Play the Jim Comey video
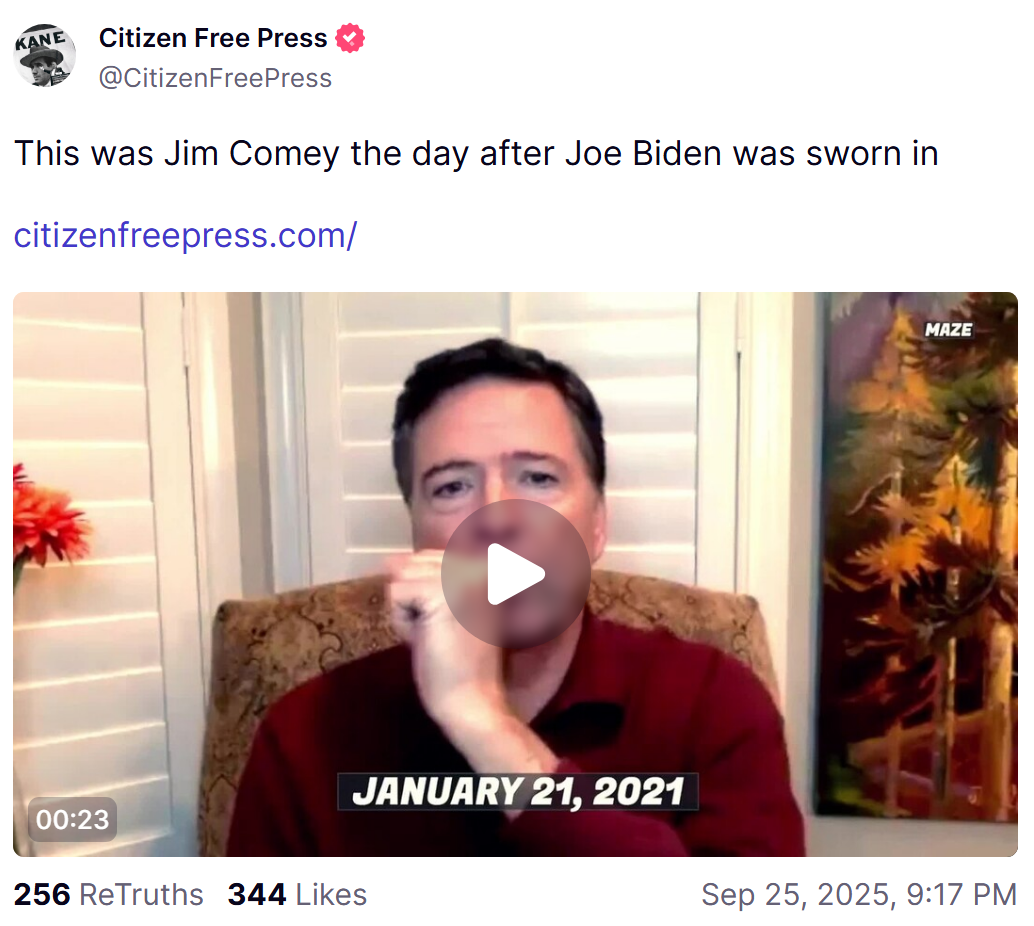 (516, 574)
